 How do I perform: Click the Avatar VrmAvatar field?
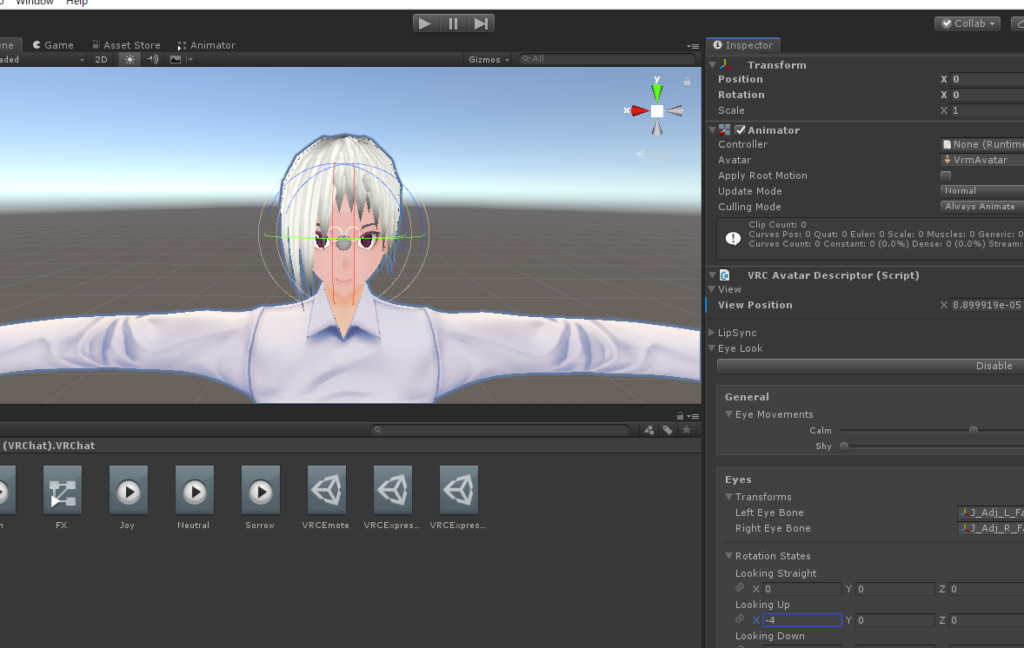point(982,160)
